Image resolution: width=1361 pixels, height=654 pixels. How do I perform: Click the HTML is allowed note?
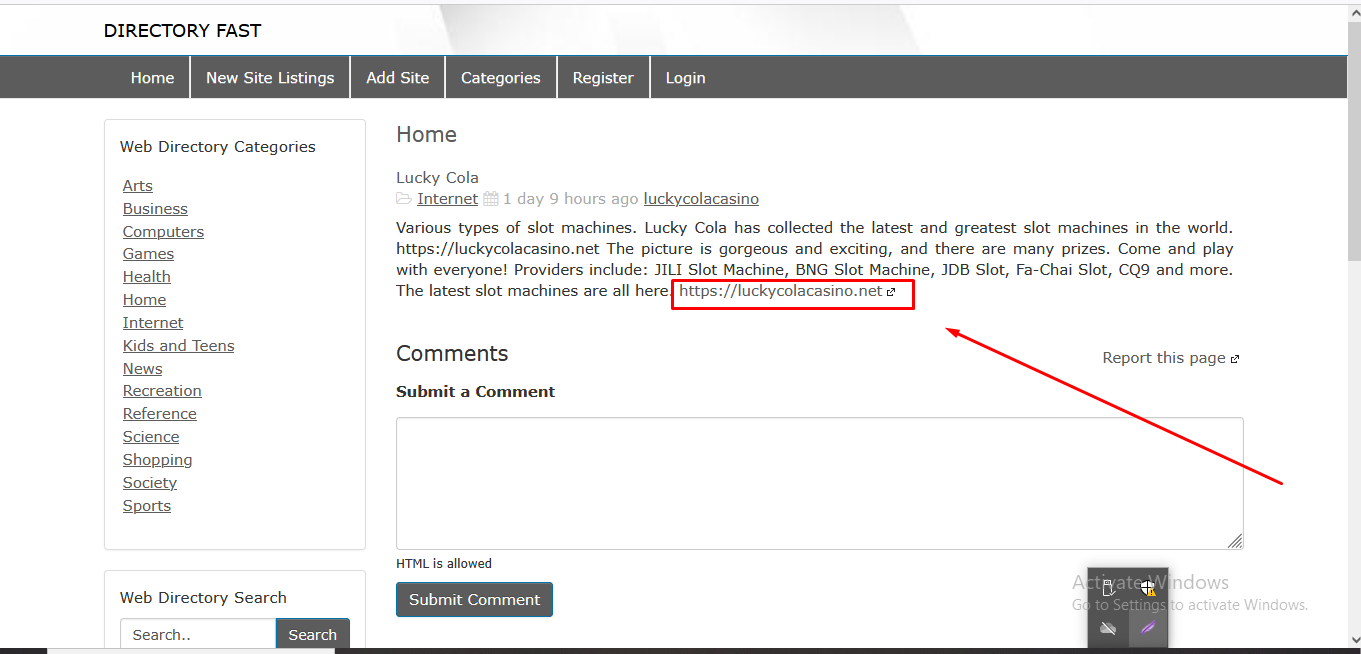point(444,564)
